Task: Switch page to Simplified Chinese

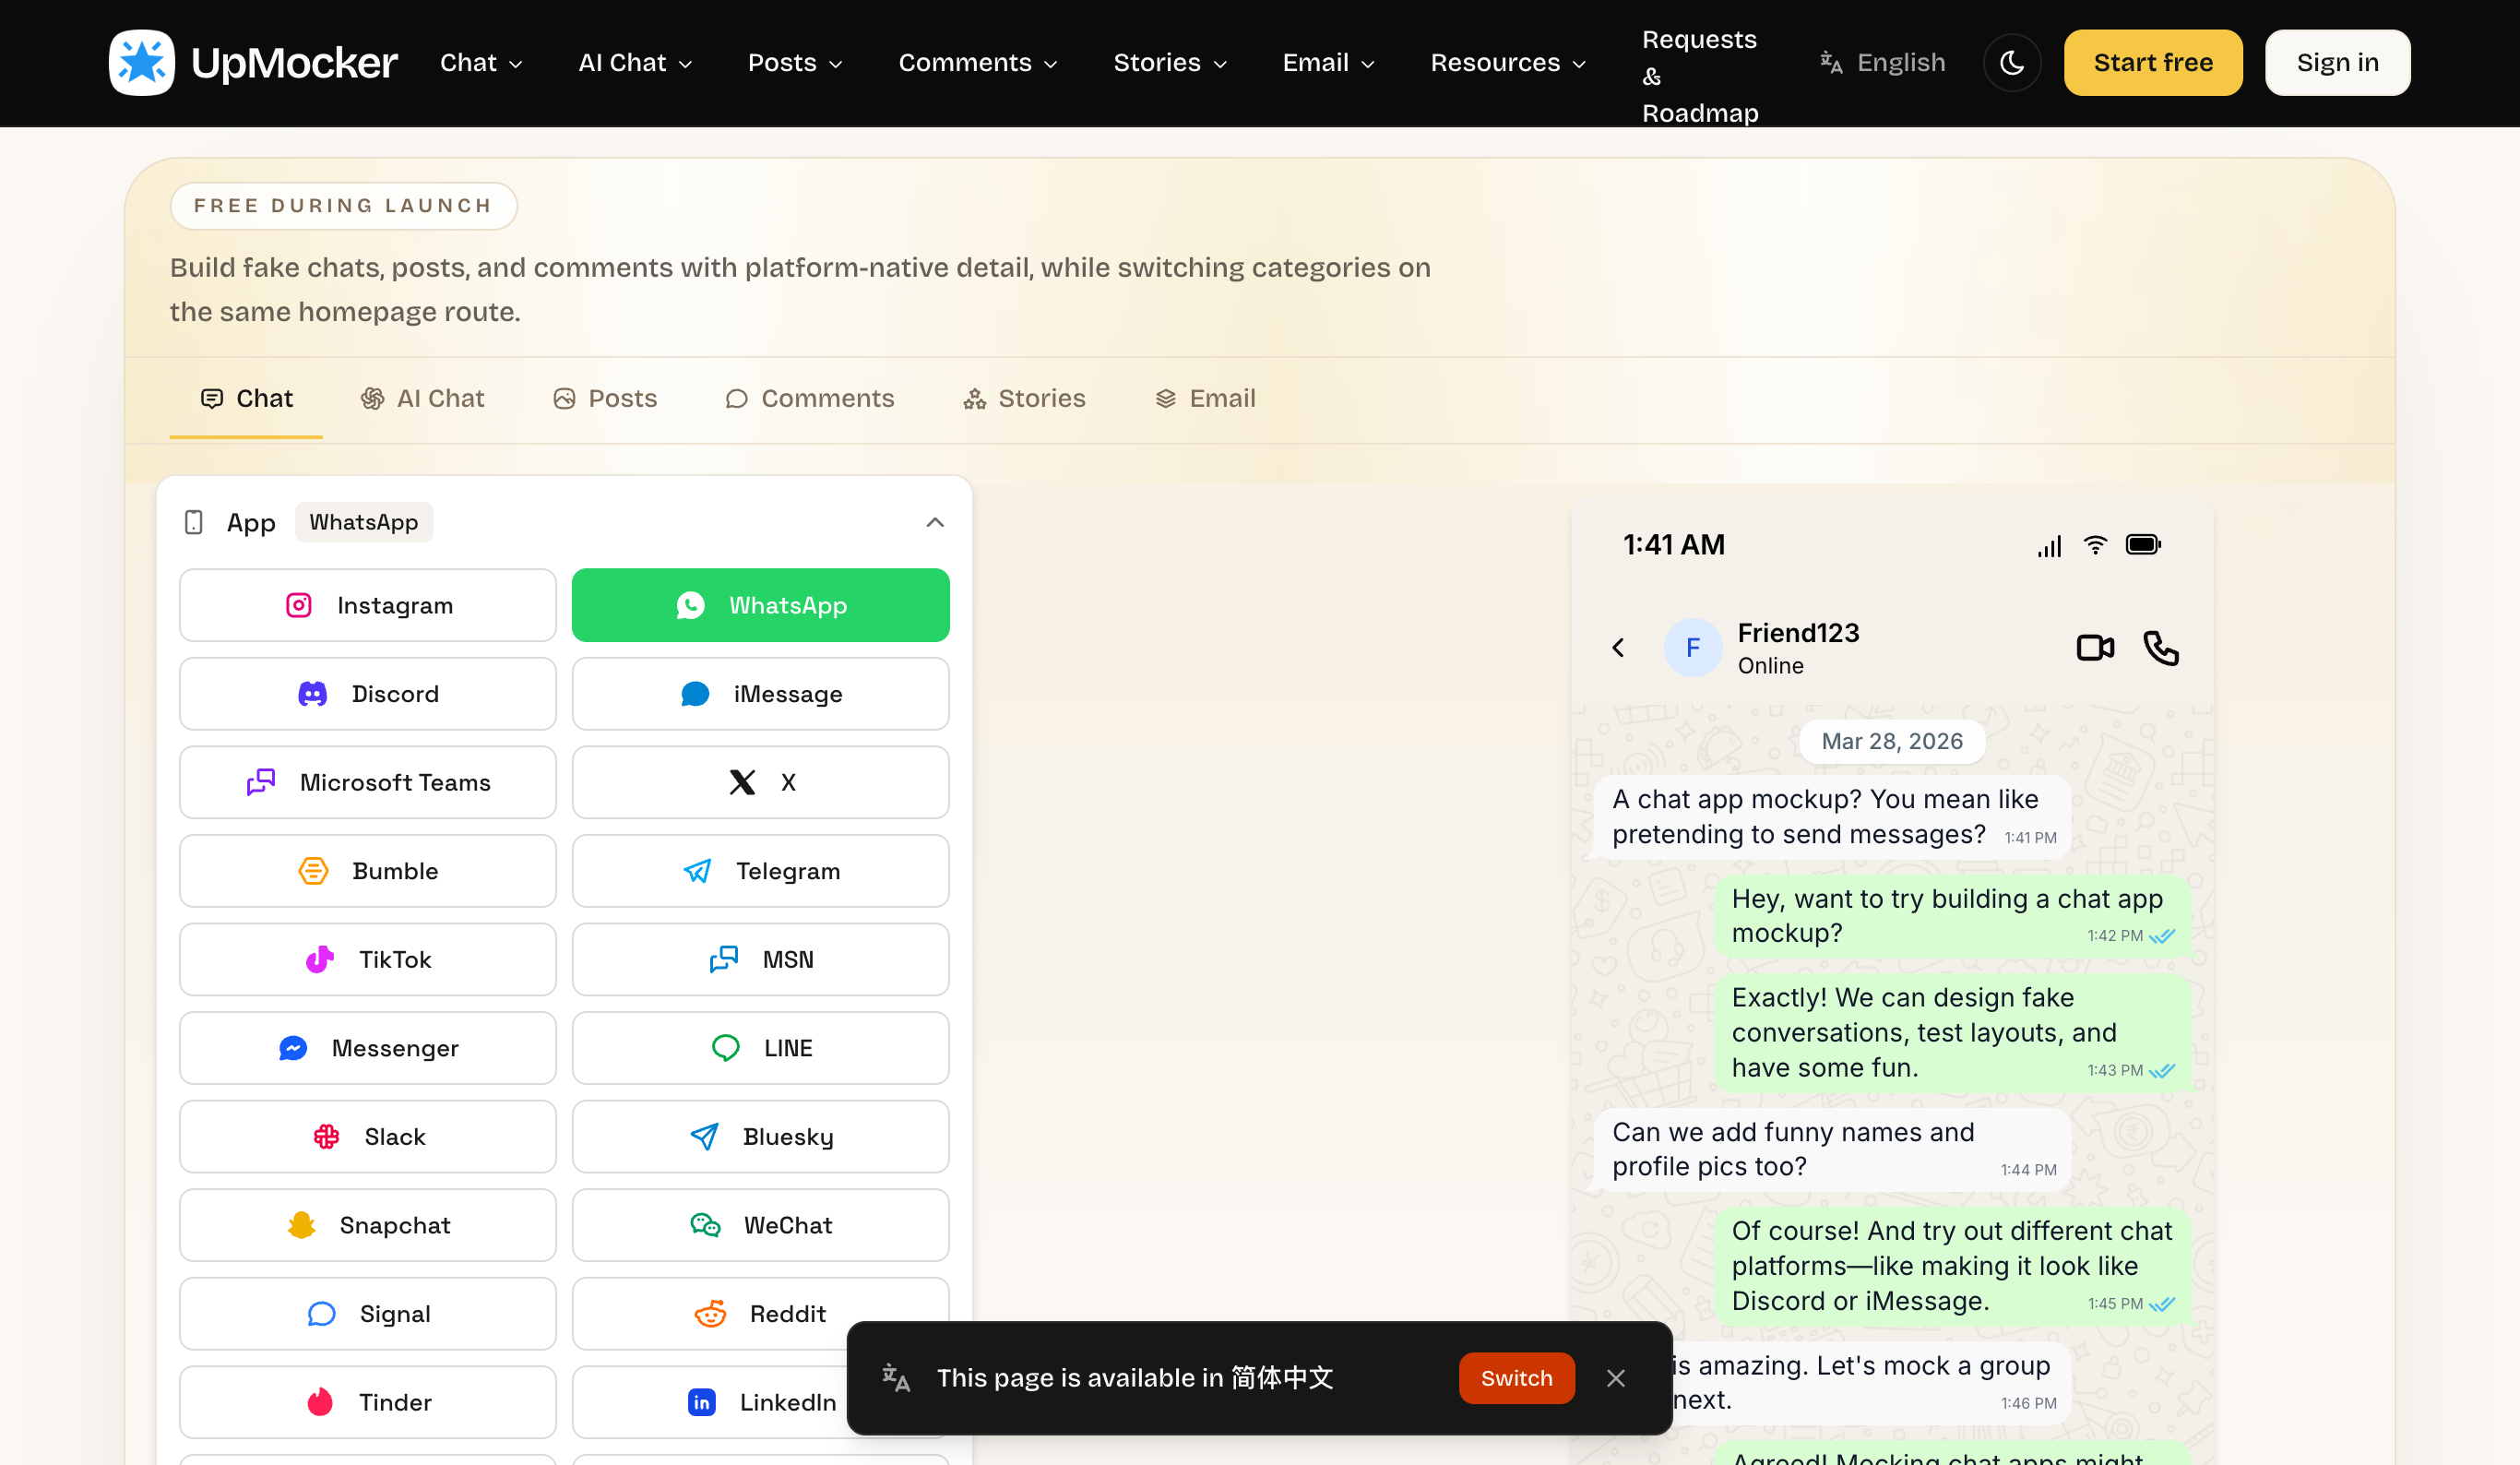Action: pos(1516,1378)
